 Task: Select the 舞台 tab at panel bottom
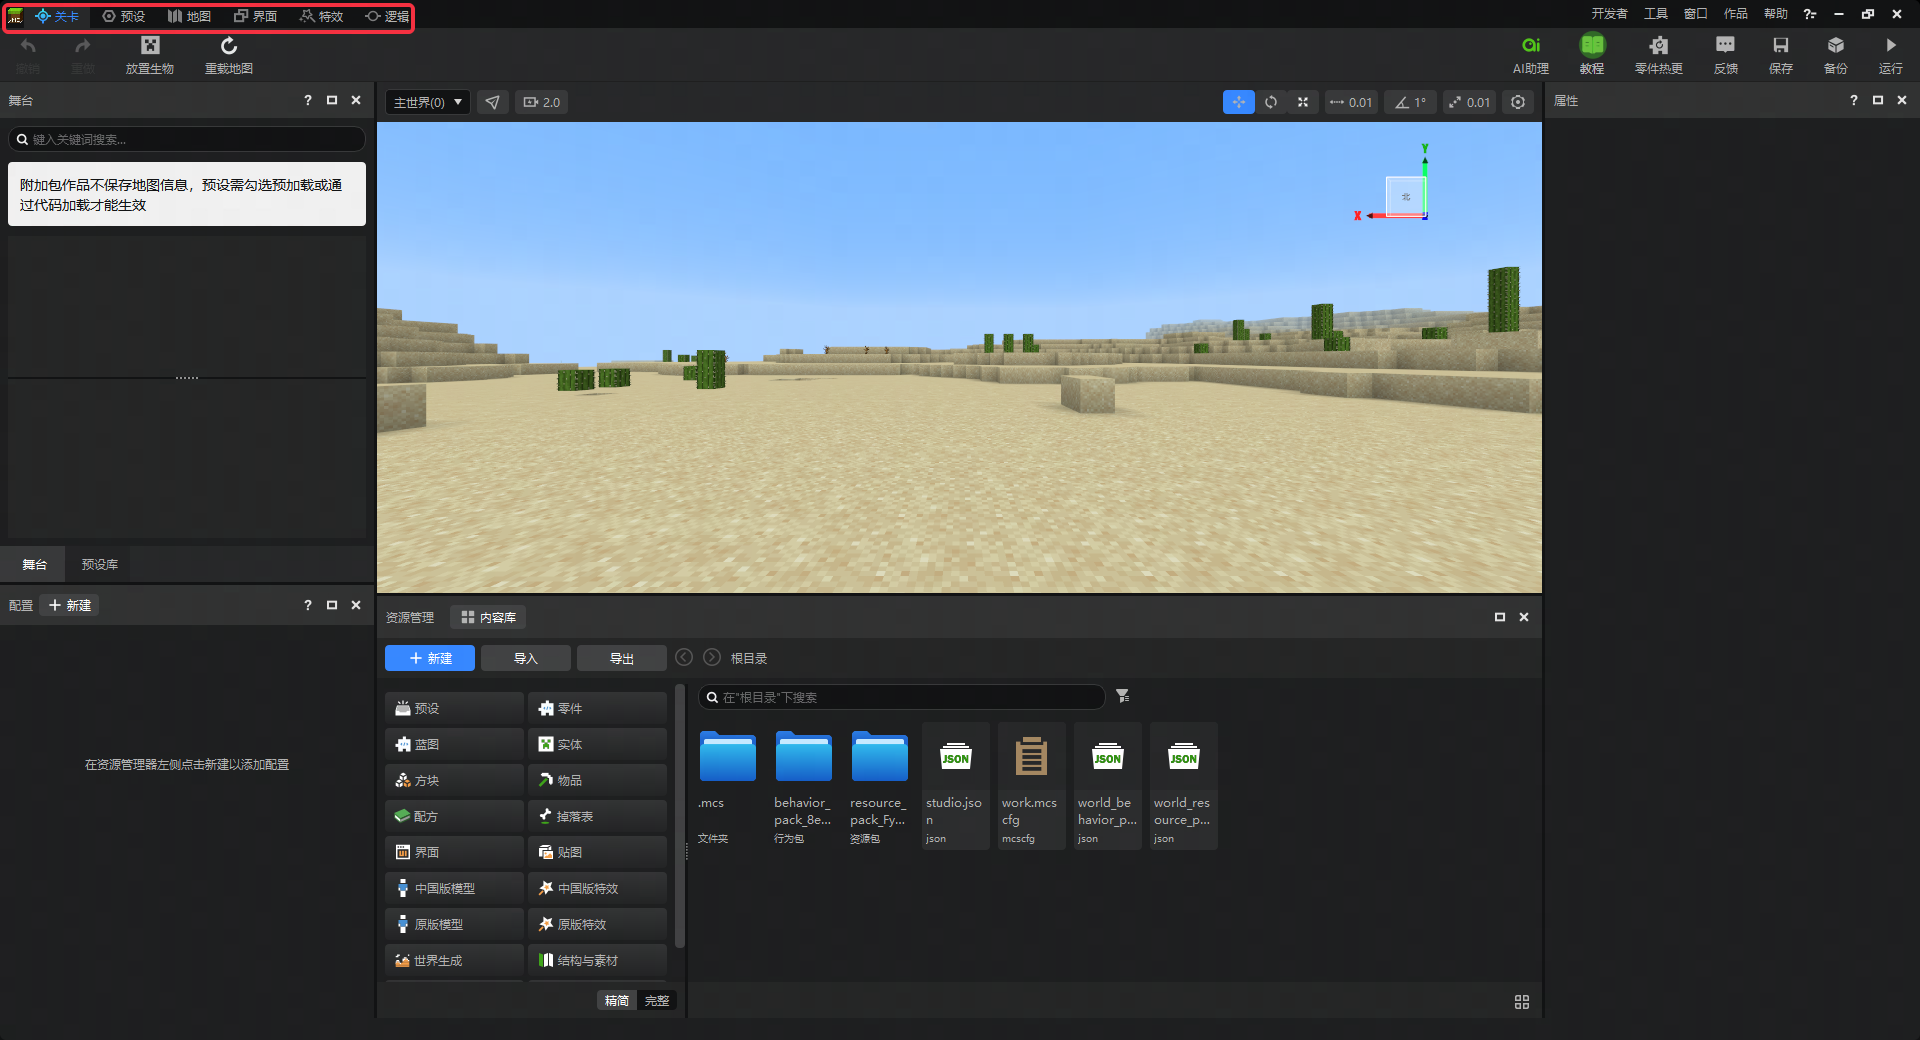[x=34, y=565]
